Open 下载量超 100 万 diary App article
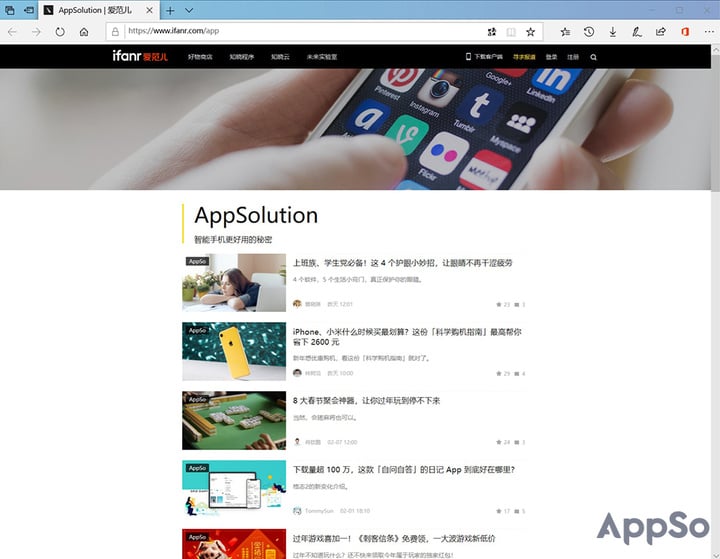720x559 pixels. pyautogui.click(x=404, y=469)
